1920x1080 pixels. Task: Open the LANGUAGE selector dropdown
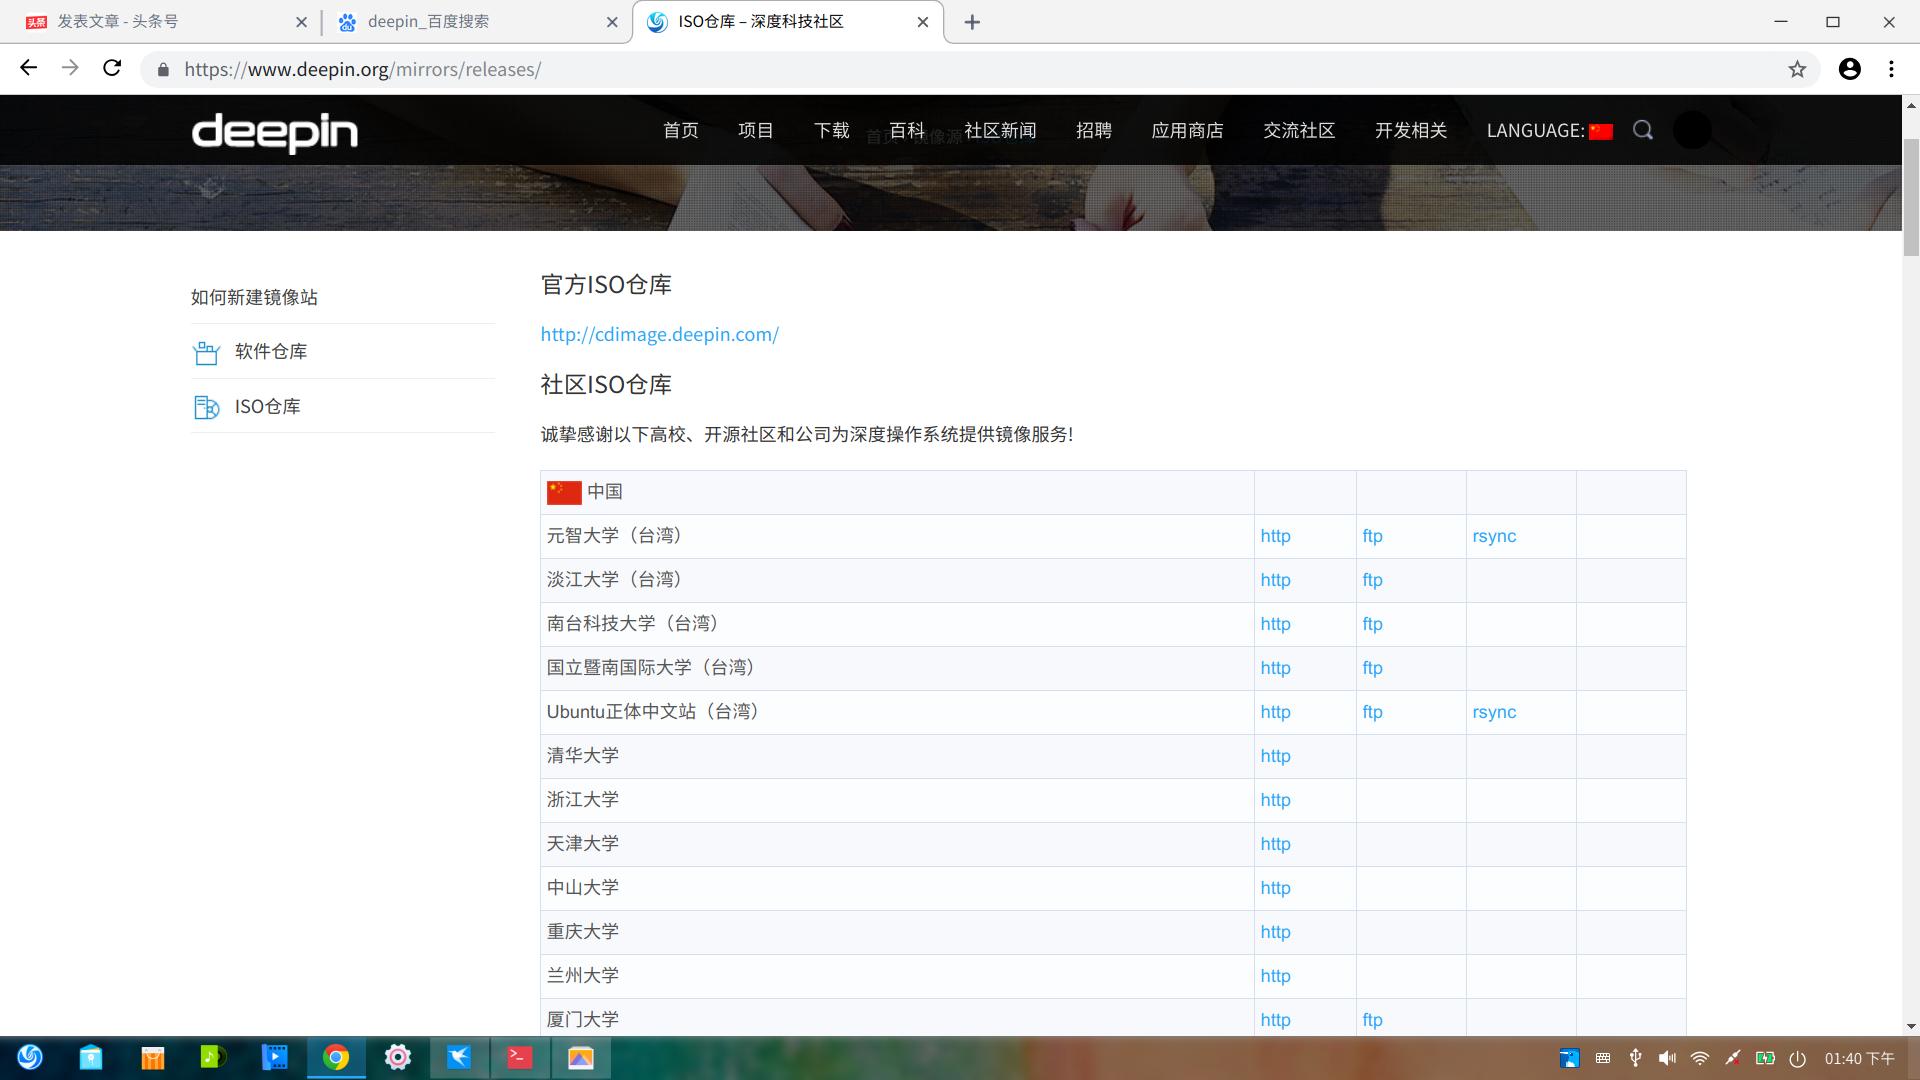pyautogui.click(x=1549, y=130)
